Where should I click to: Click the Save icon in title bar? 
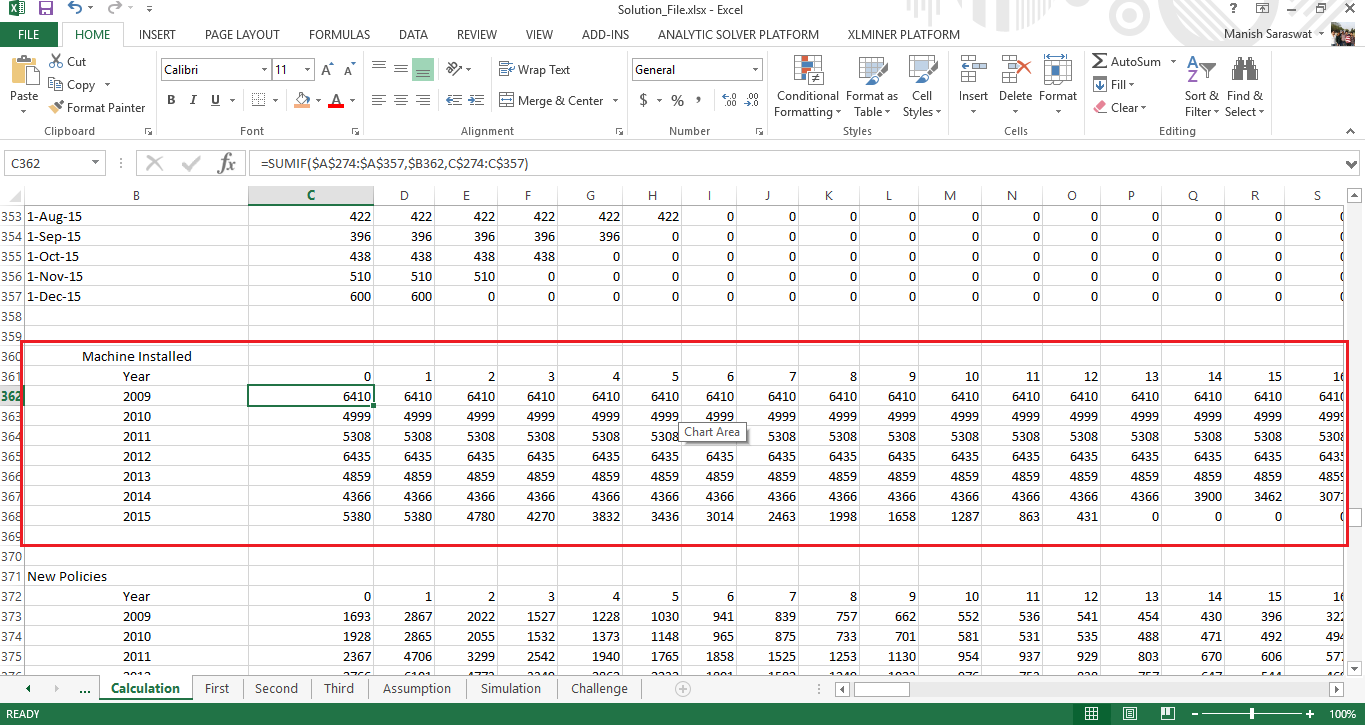pyautogui.click(x=46, y=9)
